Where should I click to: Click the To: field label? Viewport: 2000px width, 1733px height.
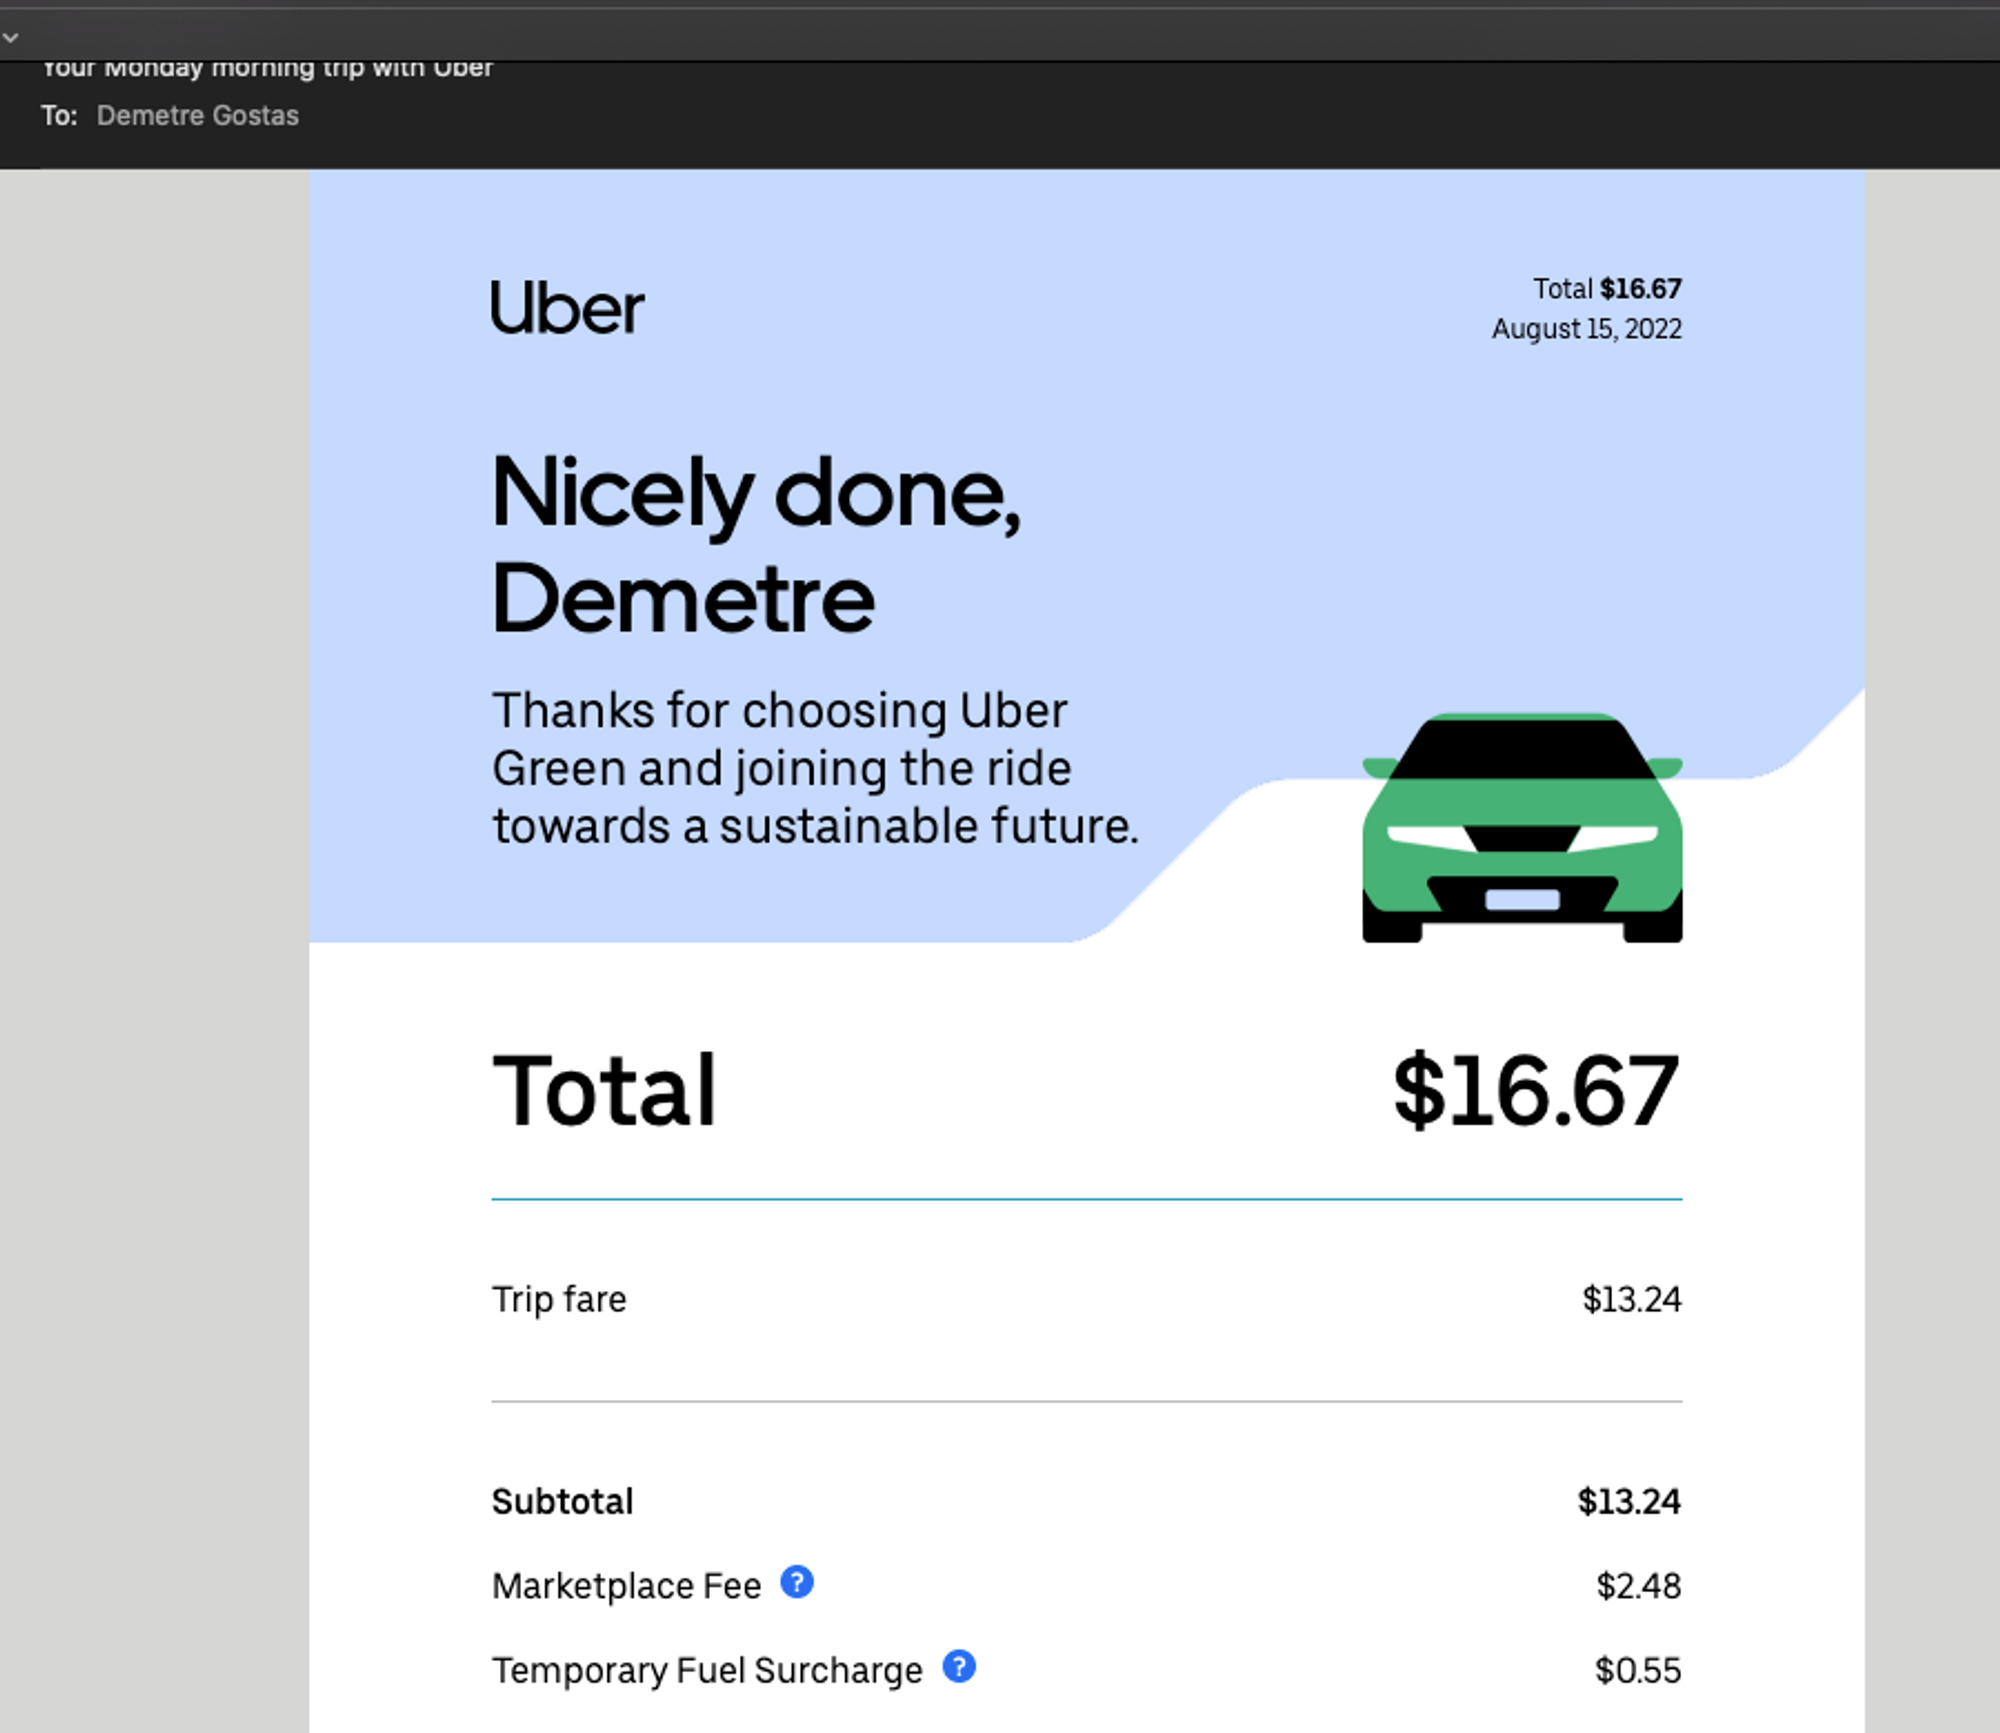59,116
